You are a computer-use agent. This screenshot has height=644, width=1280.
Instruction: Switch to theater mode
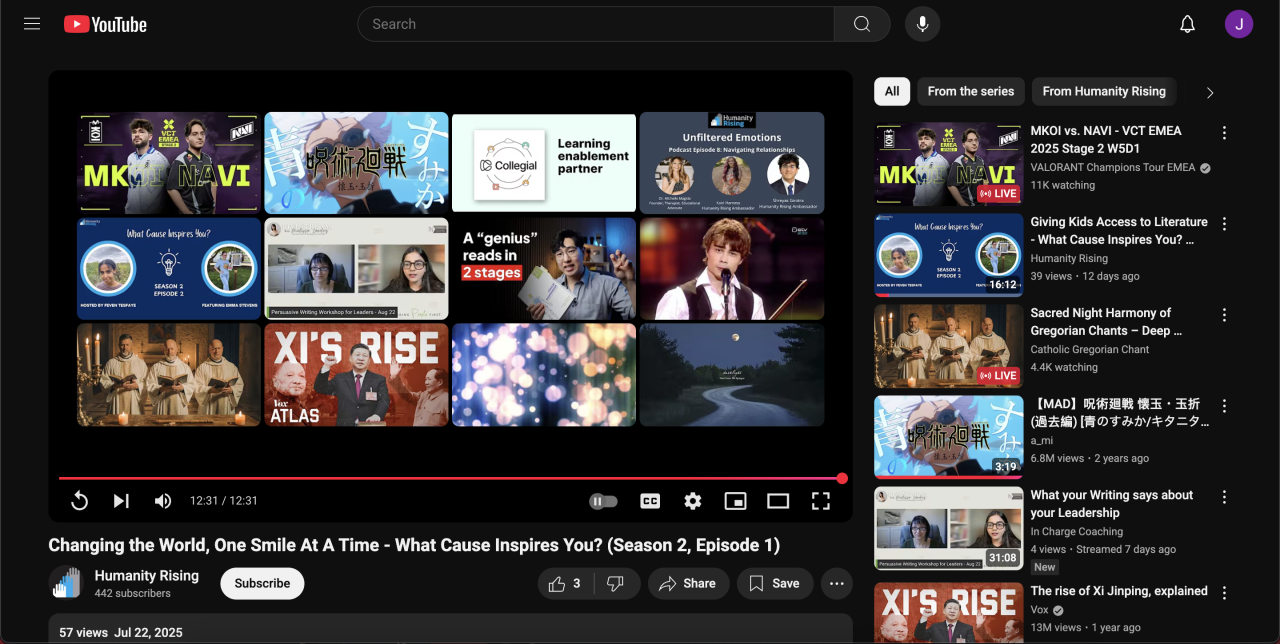[778, 501]
